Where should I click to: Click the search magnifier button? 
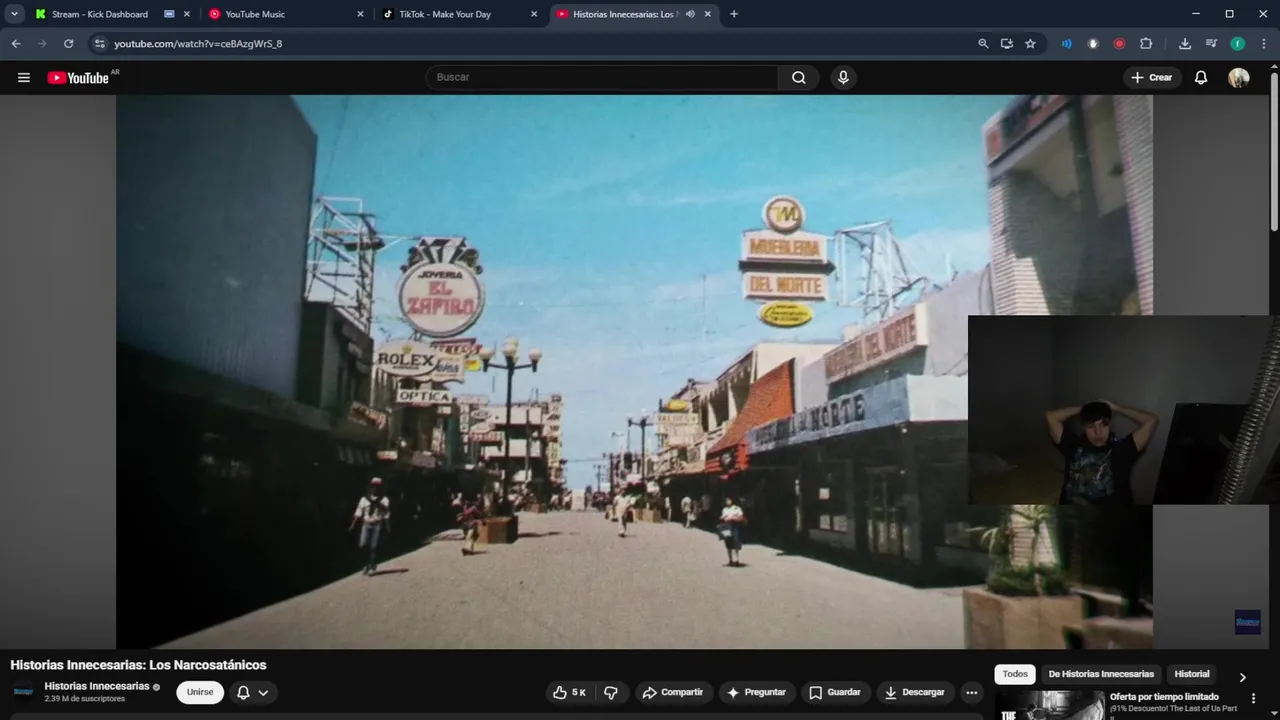(x=798, y=77)
